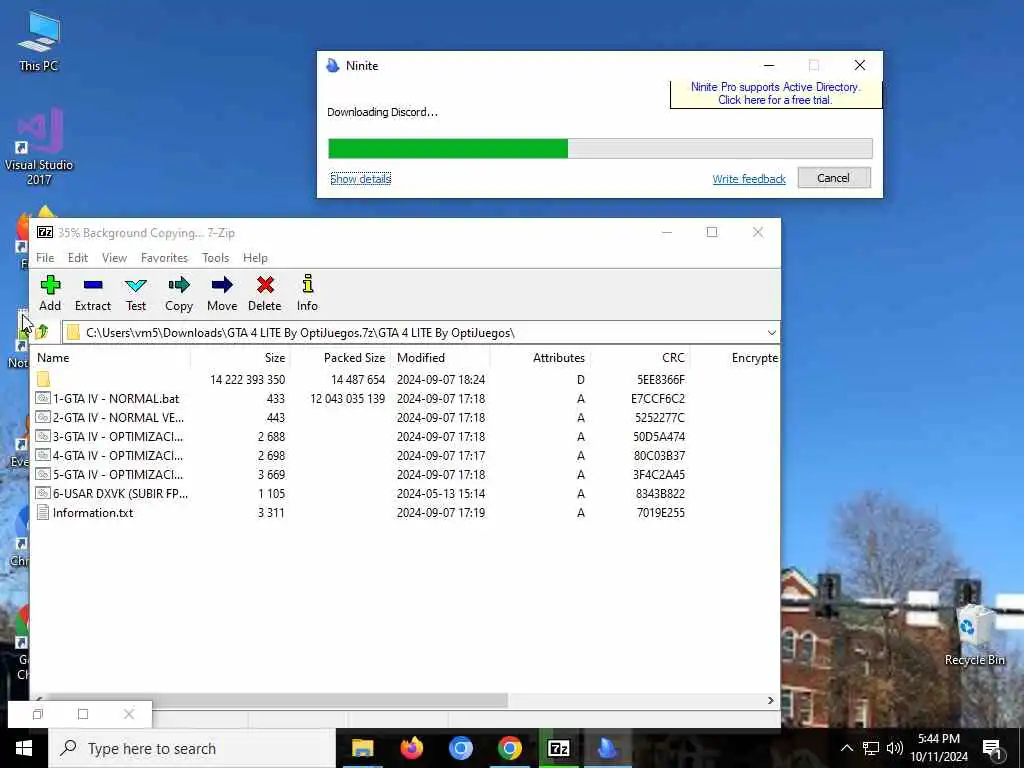This screenshot has height=768, width=1024.
Task: Open the View menu
Action: 114,258
